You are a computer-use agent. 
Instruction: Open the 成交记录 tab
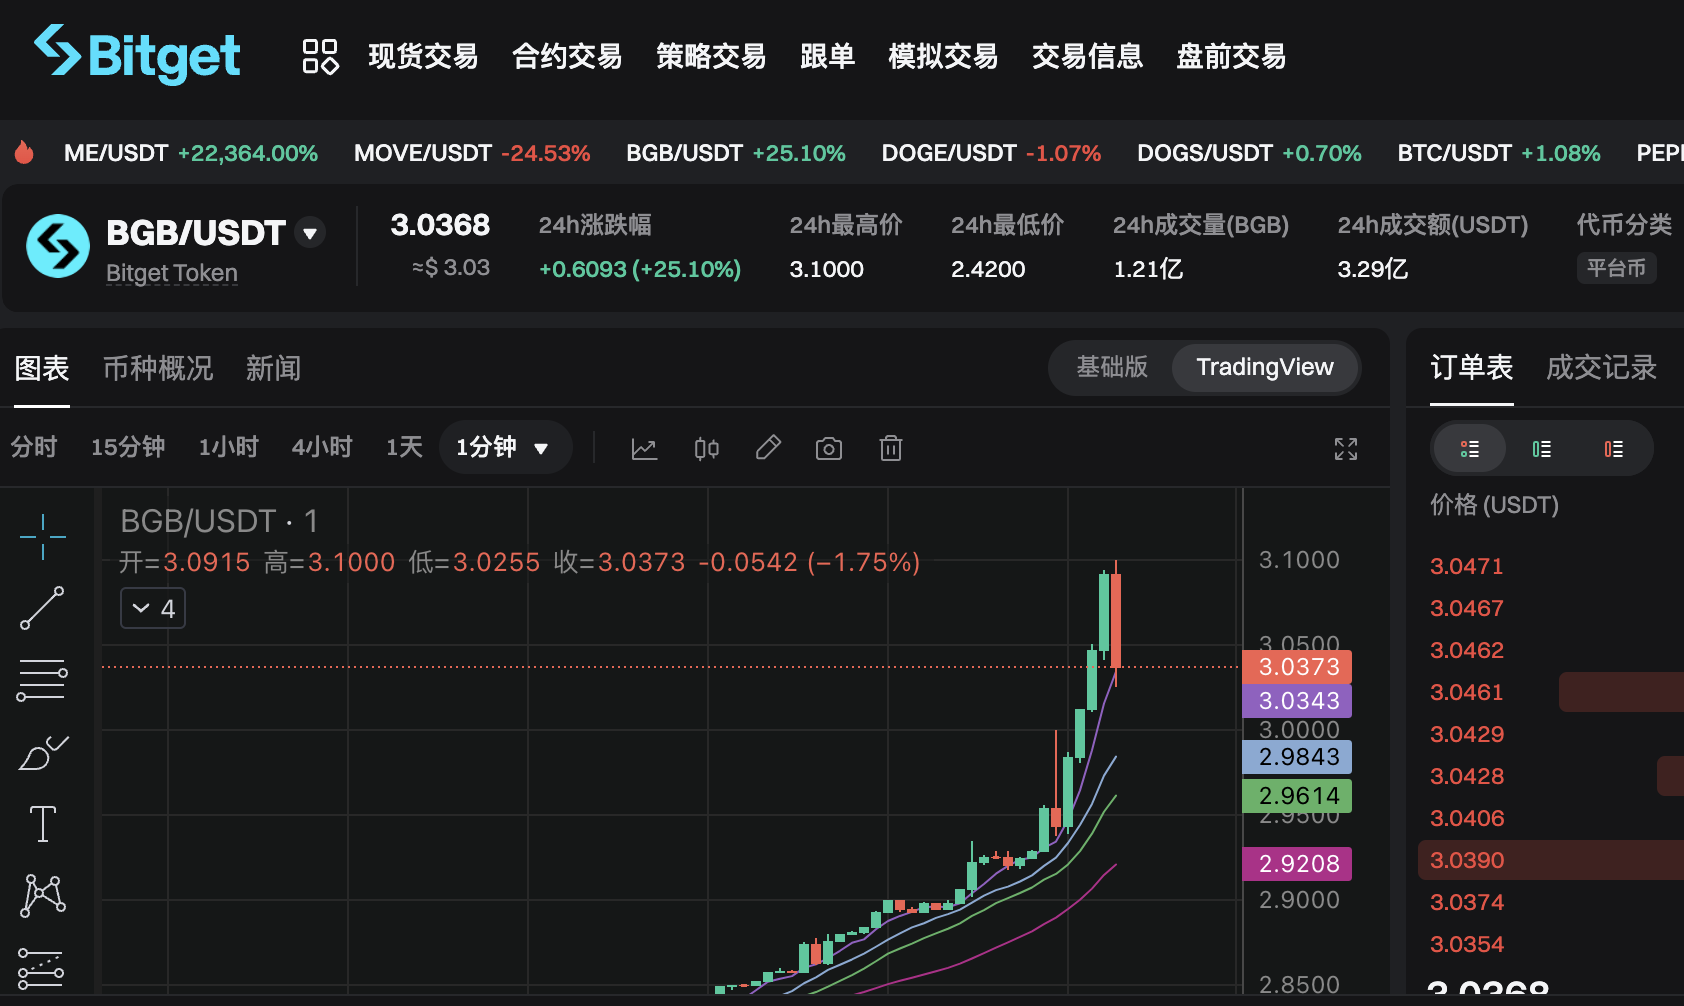pos(1601,367)
